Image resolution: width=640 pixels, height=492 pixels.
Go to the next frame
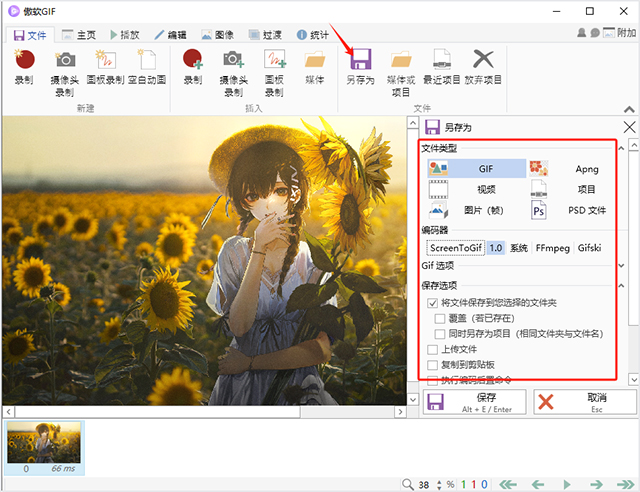click(x=596, y=485)
